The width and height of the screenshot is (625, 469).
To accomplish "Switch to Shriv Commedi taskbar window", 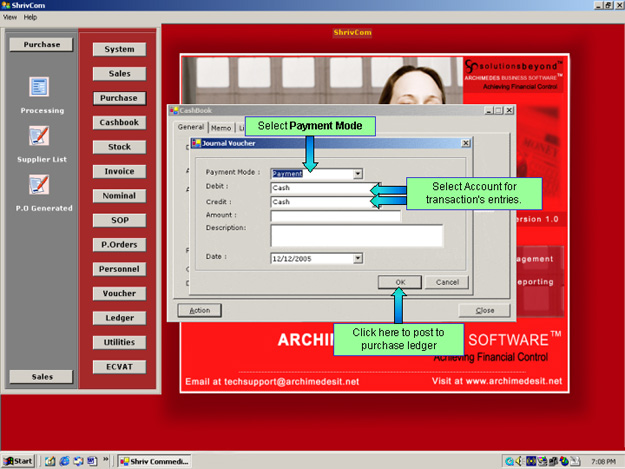I will 155,461.
